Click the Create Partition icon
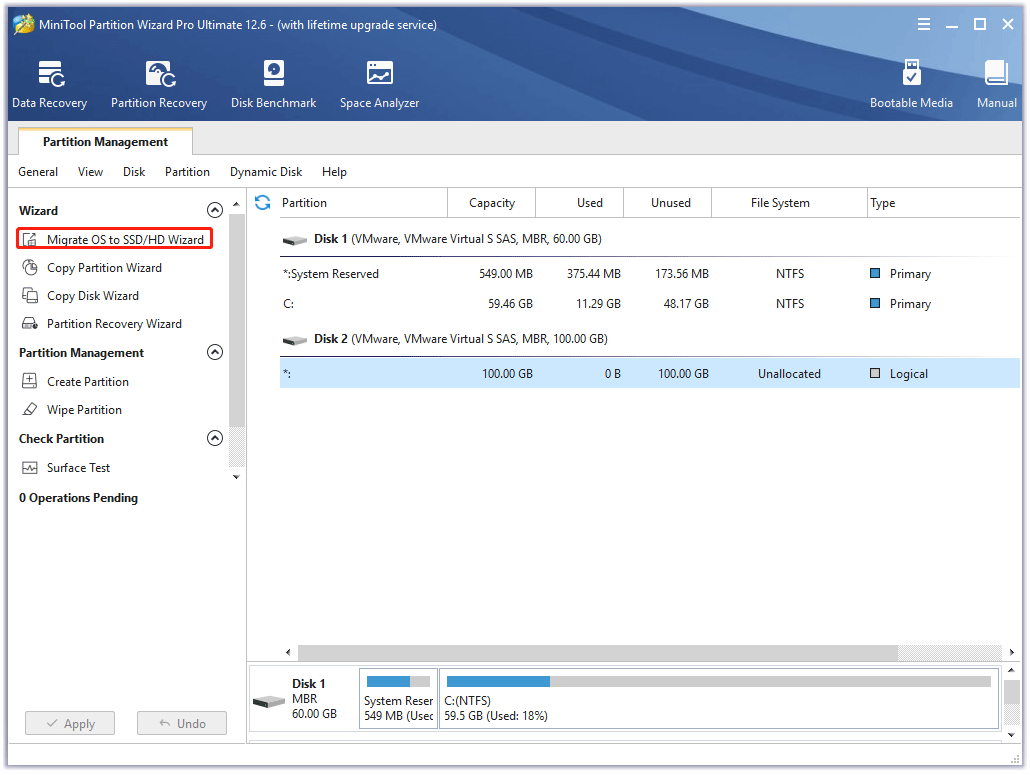This screenshot has width=1030, height=775. point(30,381)
